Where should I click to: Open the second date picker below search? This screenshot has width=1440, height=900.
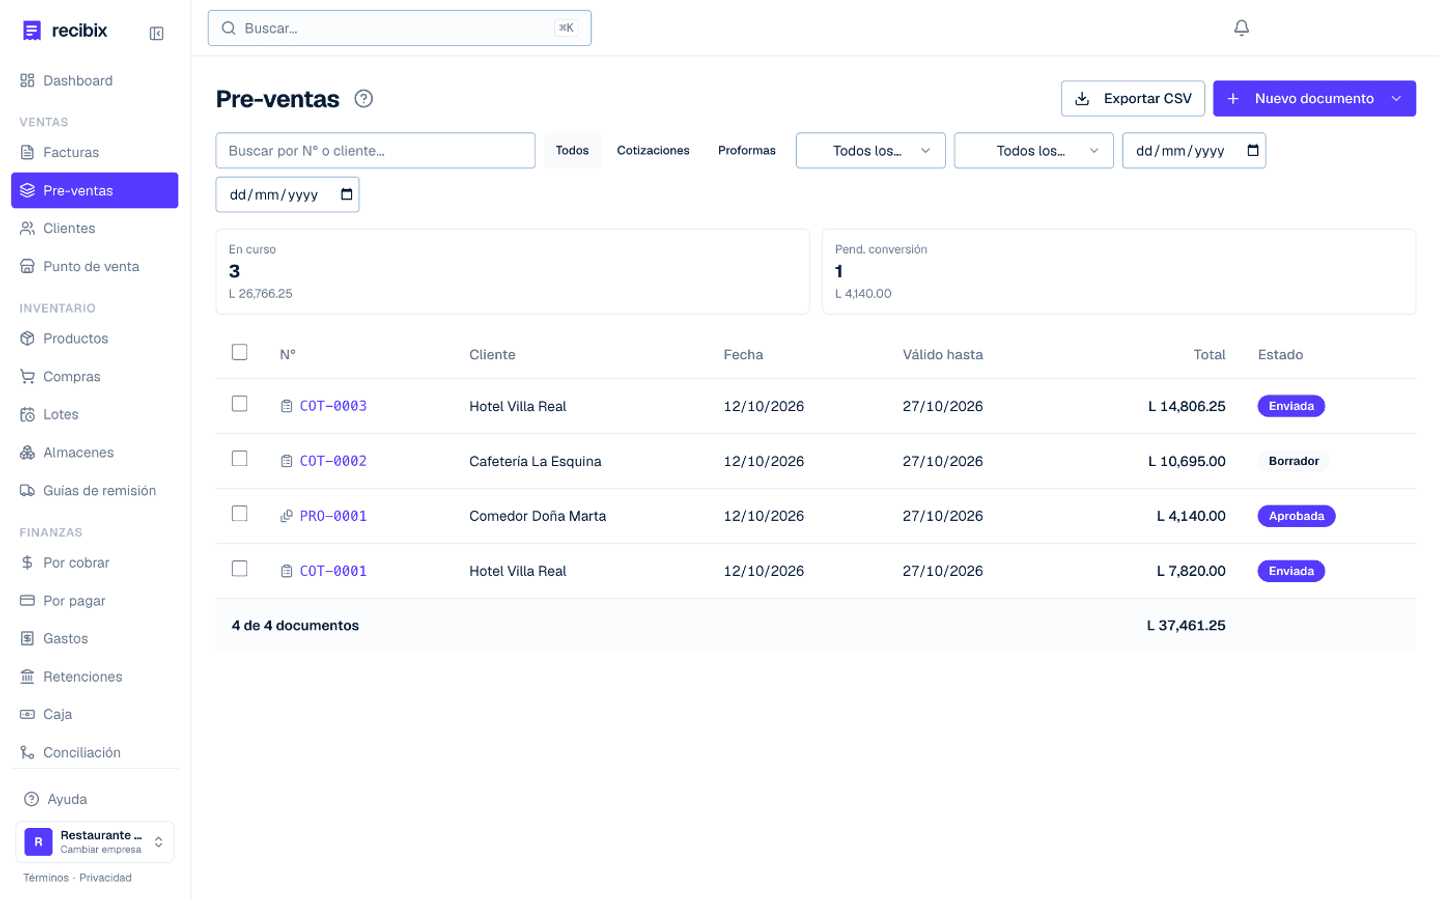coord(288,195)
